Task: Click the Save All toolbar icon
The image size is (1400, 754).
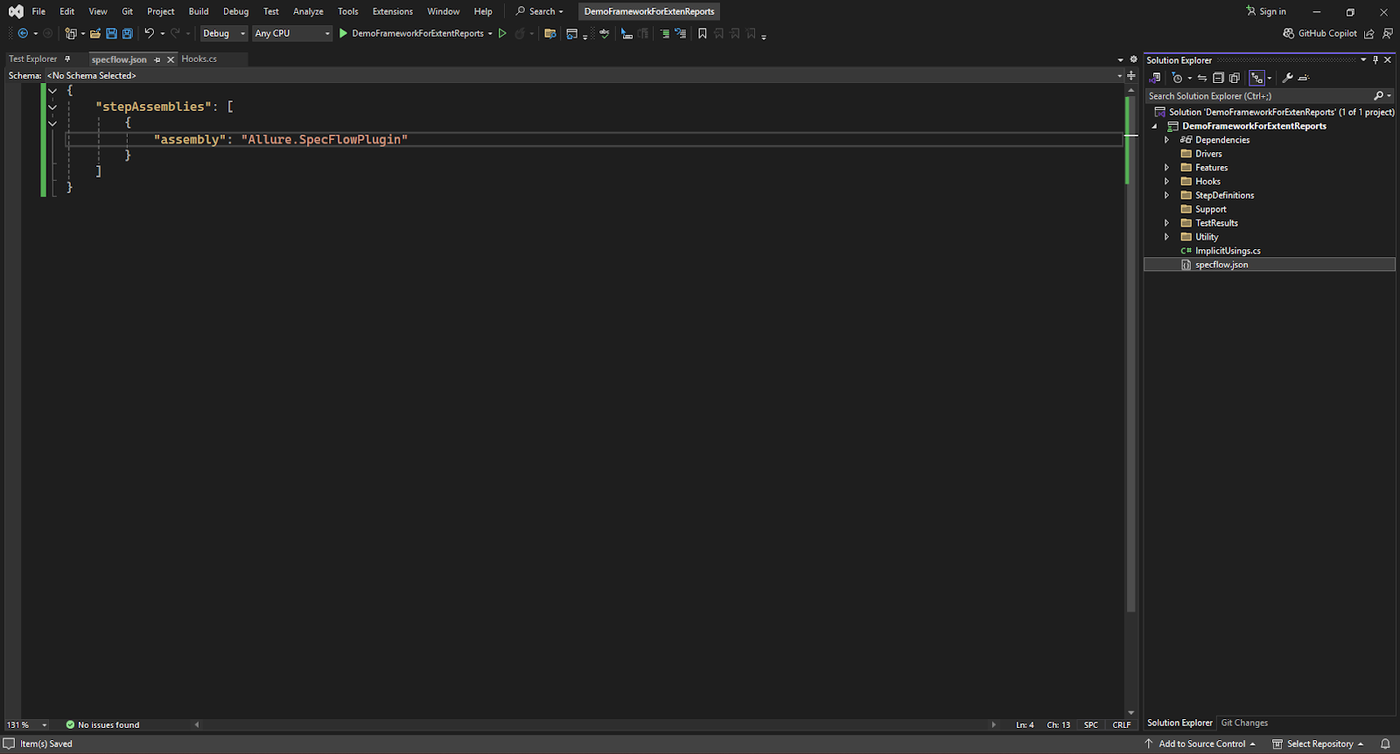Action: click(127, 33)
